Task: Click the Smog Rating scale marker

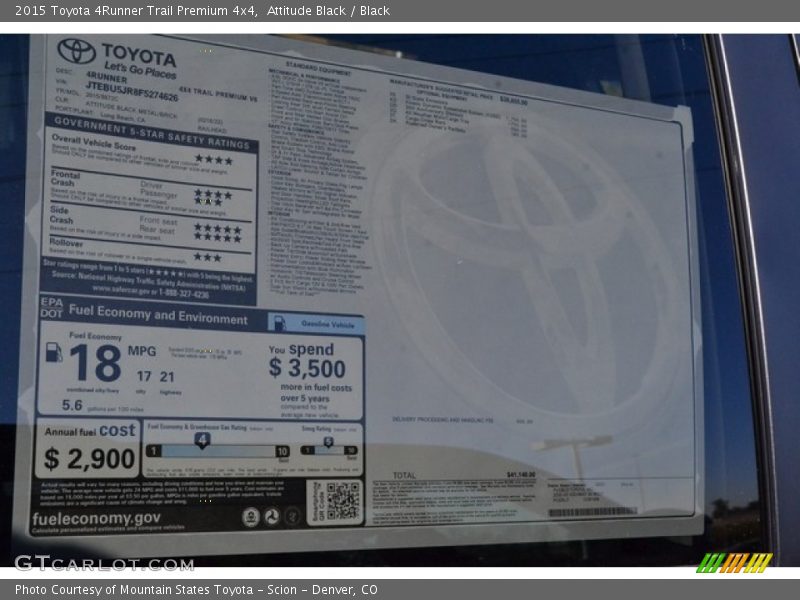Action: tap(327, 442)
